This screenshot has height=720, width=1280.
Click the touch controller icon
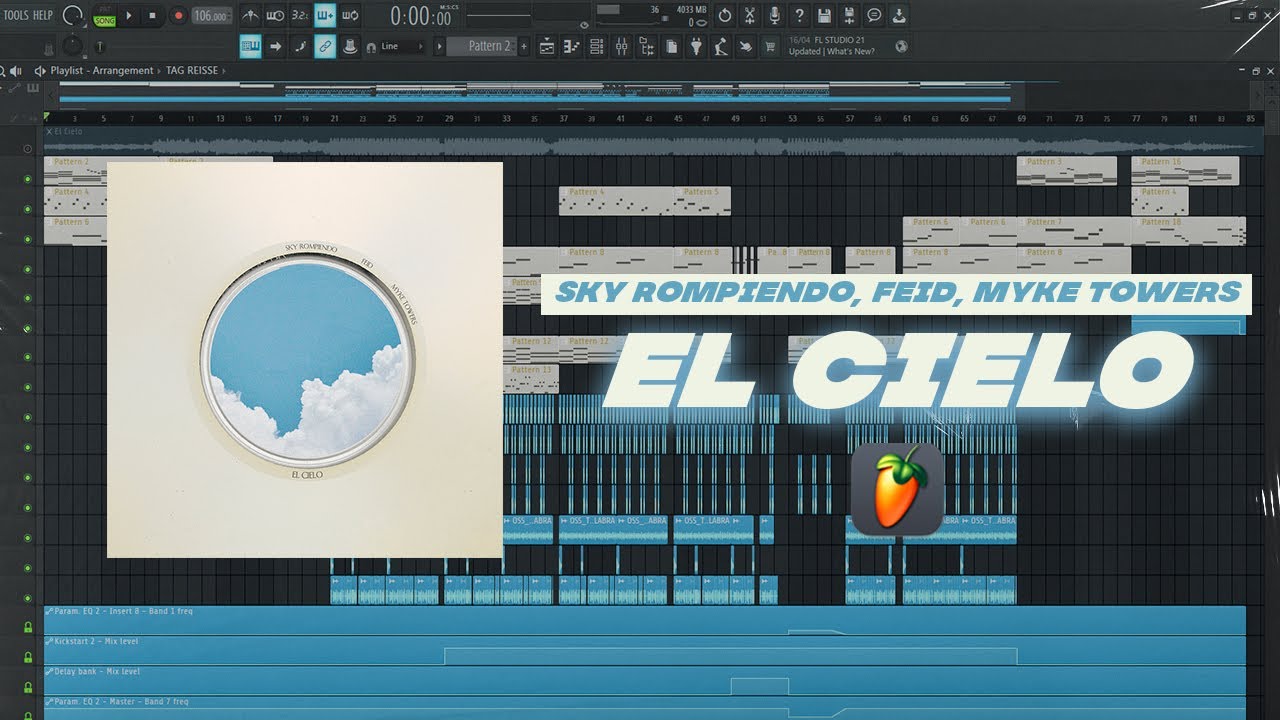point(746,46)
